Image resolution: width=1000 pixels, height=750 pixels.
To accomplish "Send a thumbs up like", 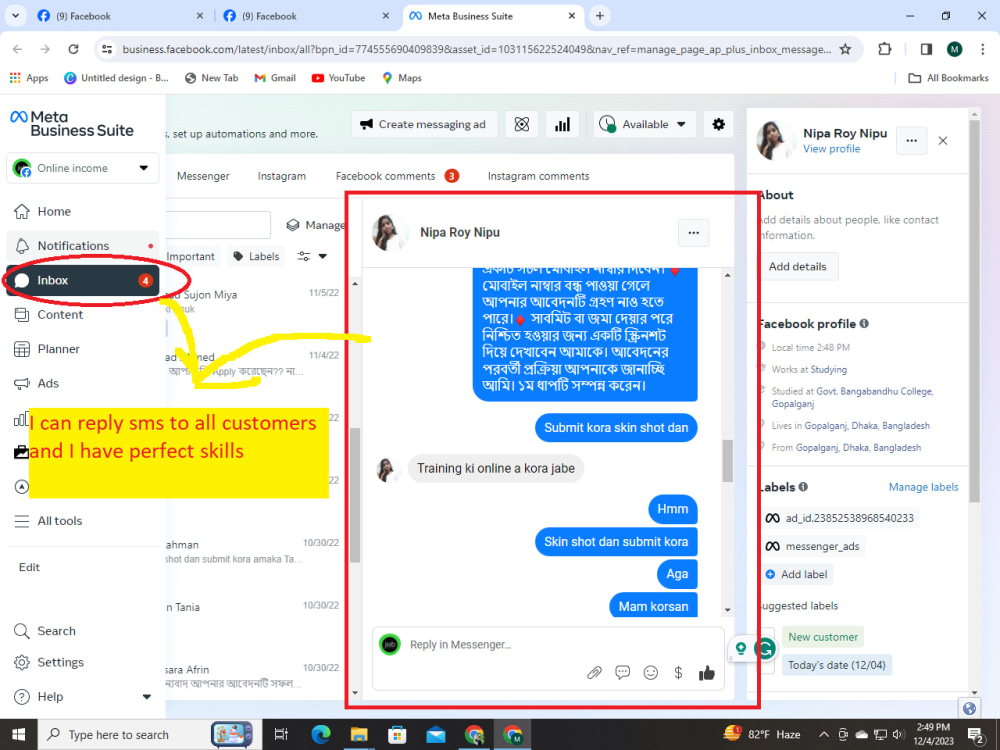I will click(707, 673).
